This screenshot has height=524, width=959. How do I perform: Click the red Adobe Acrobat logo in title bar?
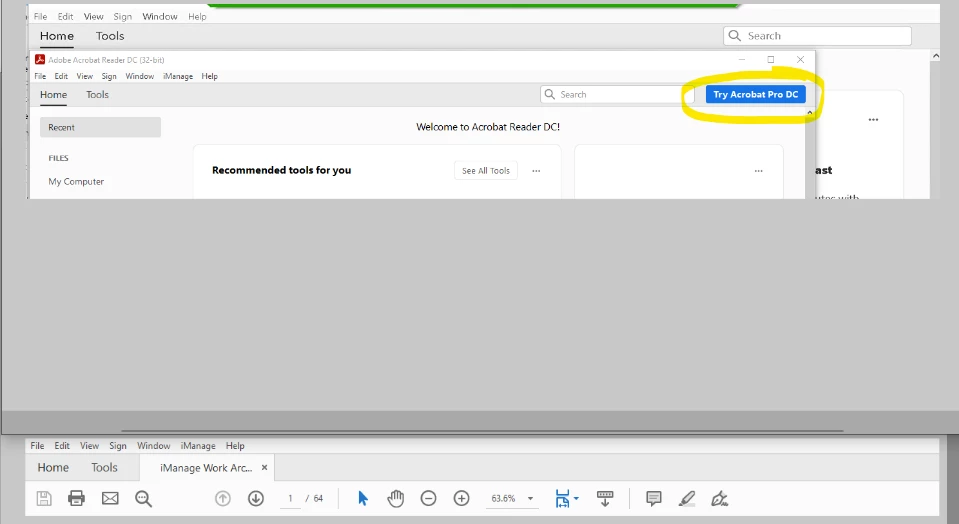coord(40,59)
